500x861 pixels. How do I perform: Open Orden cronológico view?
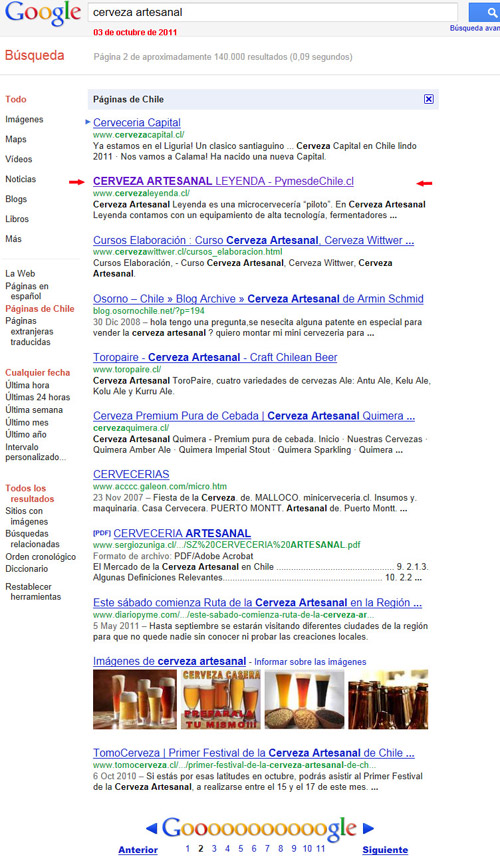click(41, 557)
